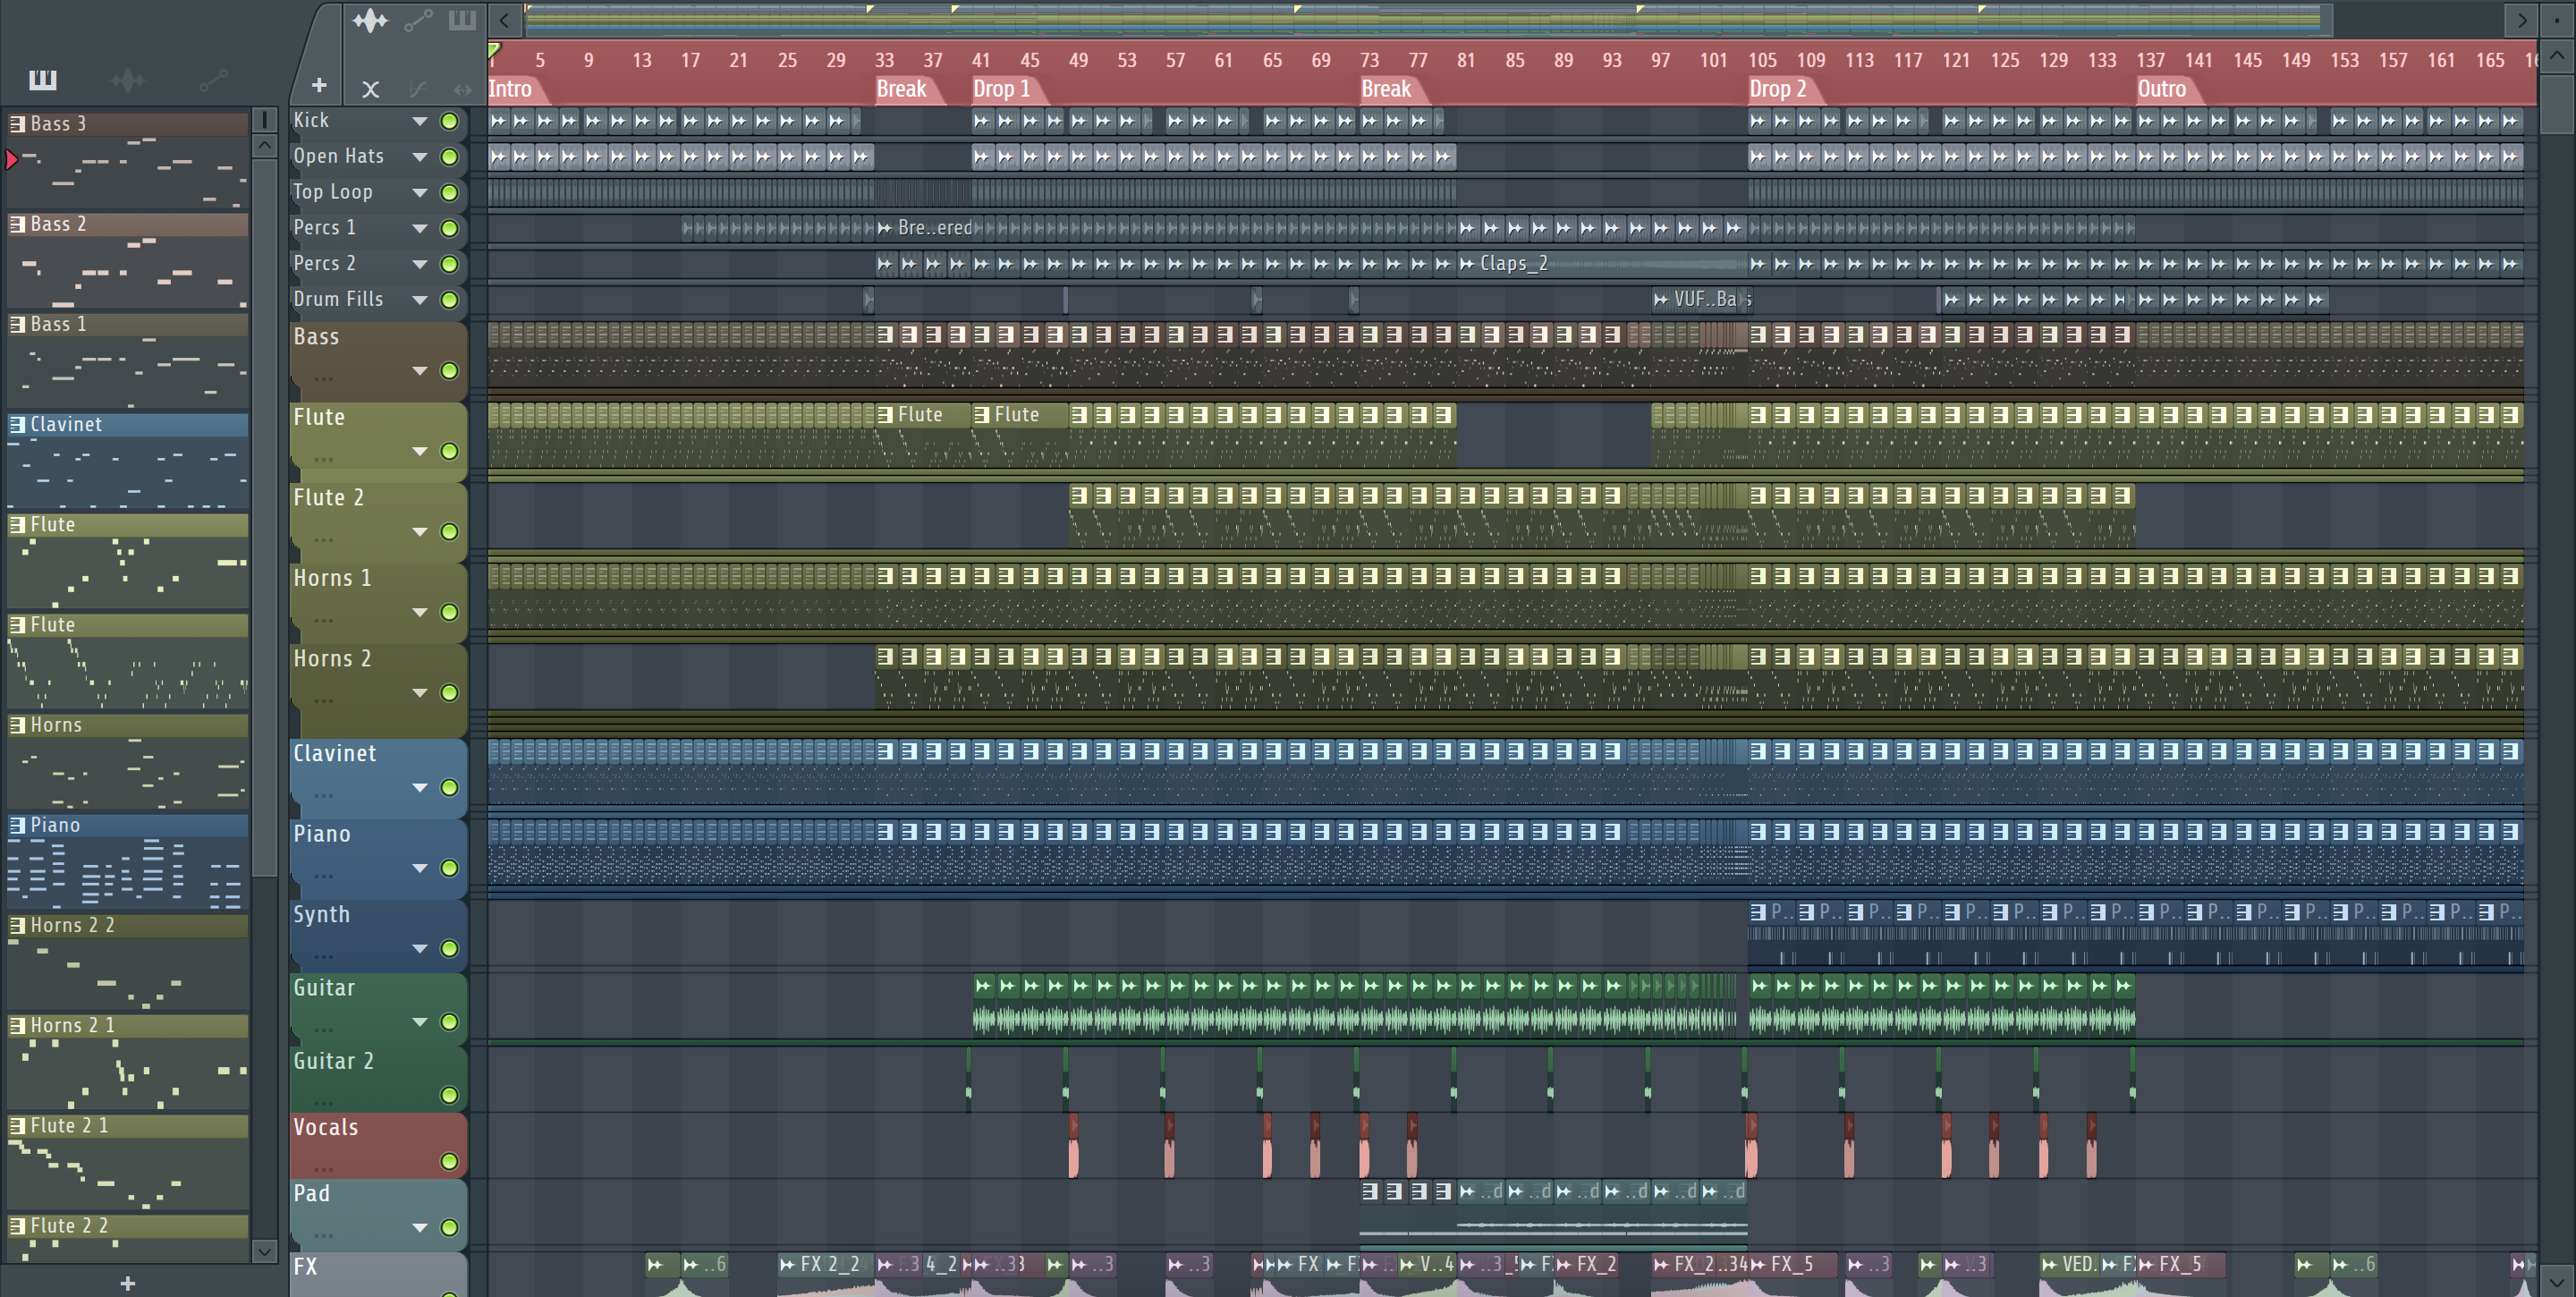Click the playlist vertical scrollbar thumb

click(2556, 103)
